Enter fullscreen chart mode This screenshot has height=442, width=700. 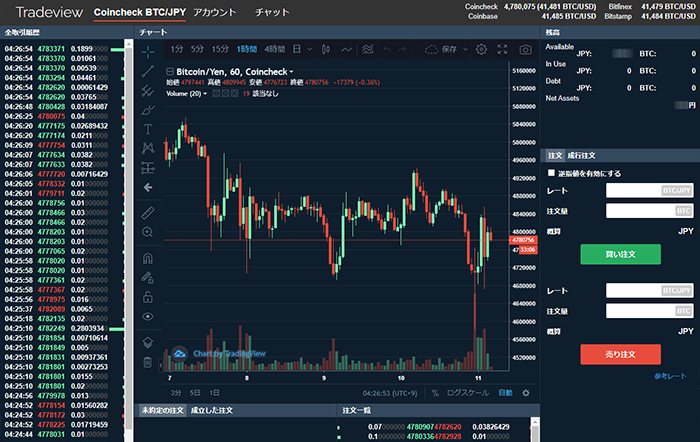pyautogui.click(x=502, y=50)
